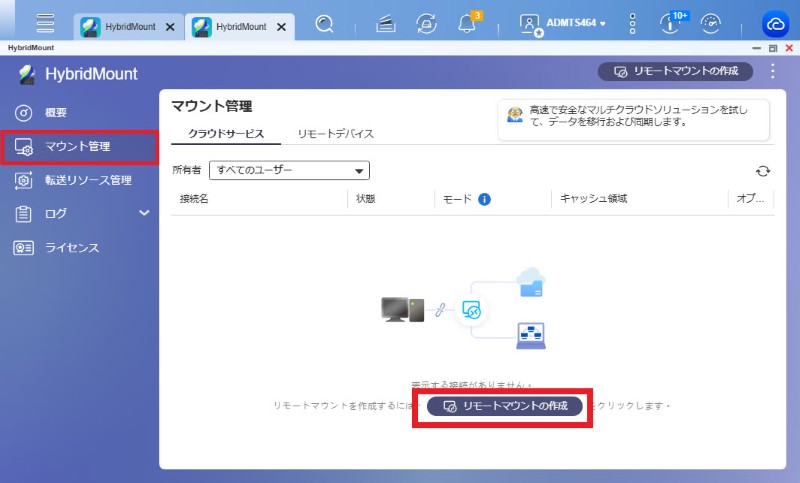Open the notifications bell icon
800x483 pixels.
click(x=467, y=25)
